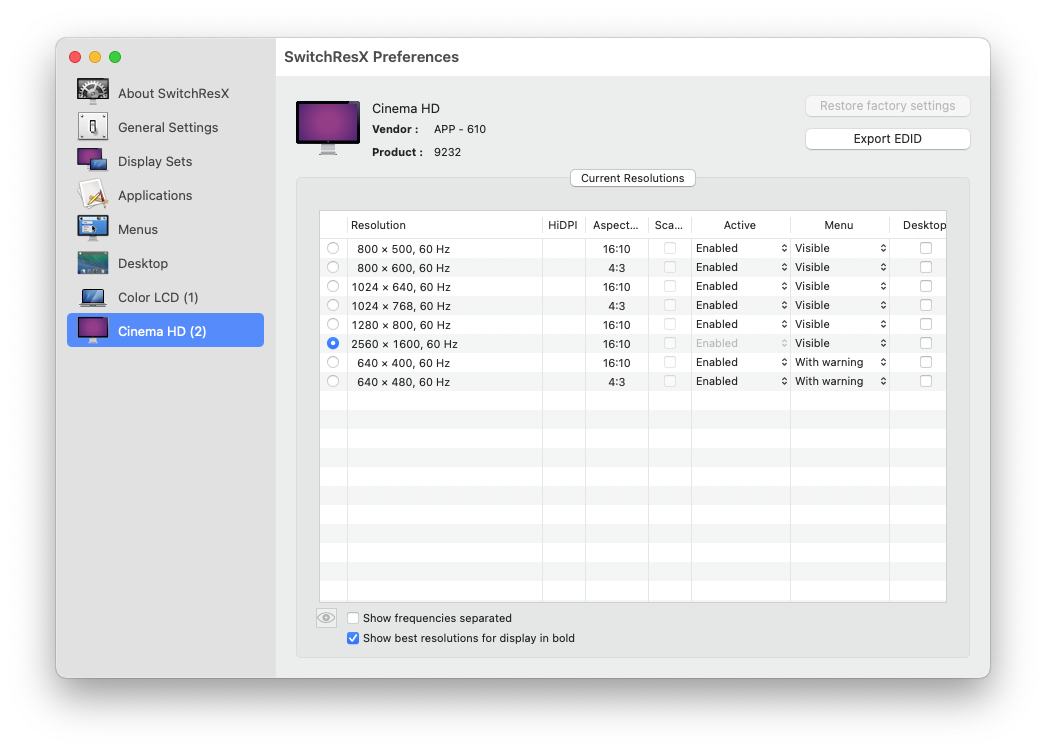Toggle the eye visibility button
Image resolution: width=1046 pixels, height=752 pixels.
tap(326, 618)
